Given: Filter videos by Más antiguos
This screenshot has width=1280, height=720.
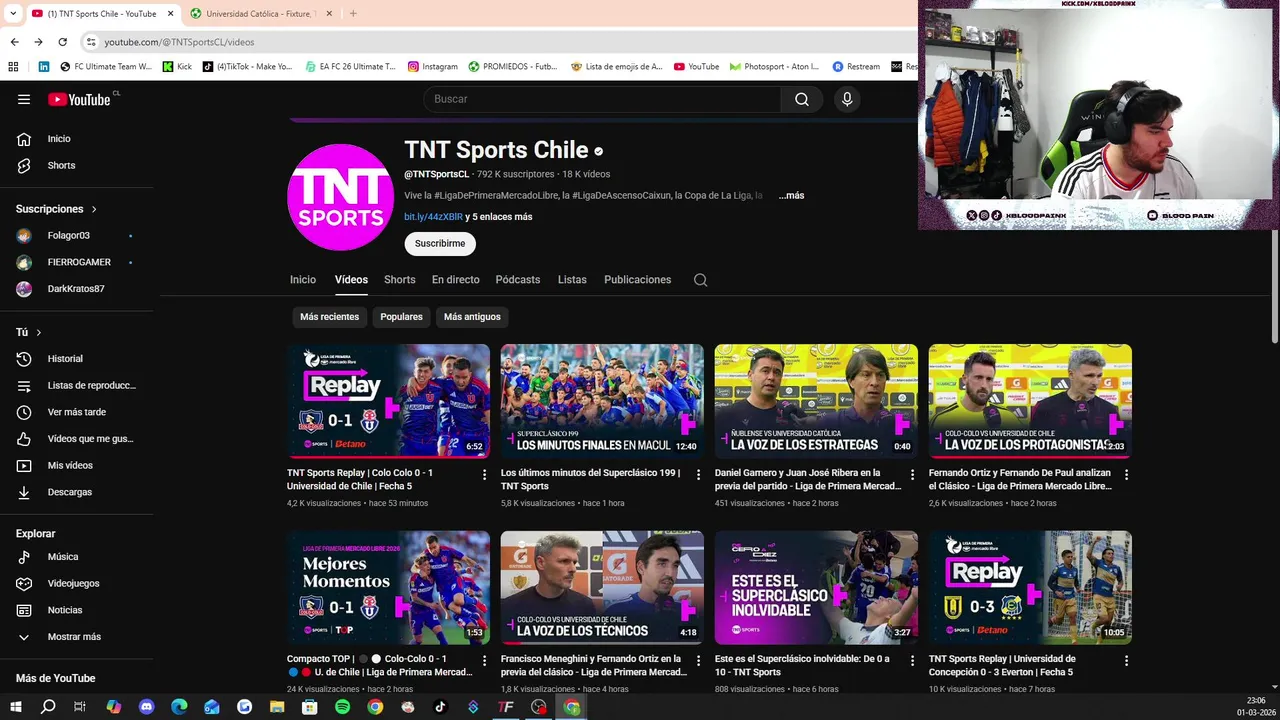Looking at the screenshot, I should [x=472, y=317].
